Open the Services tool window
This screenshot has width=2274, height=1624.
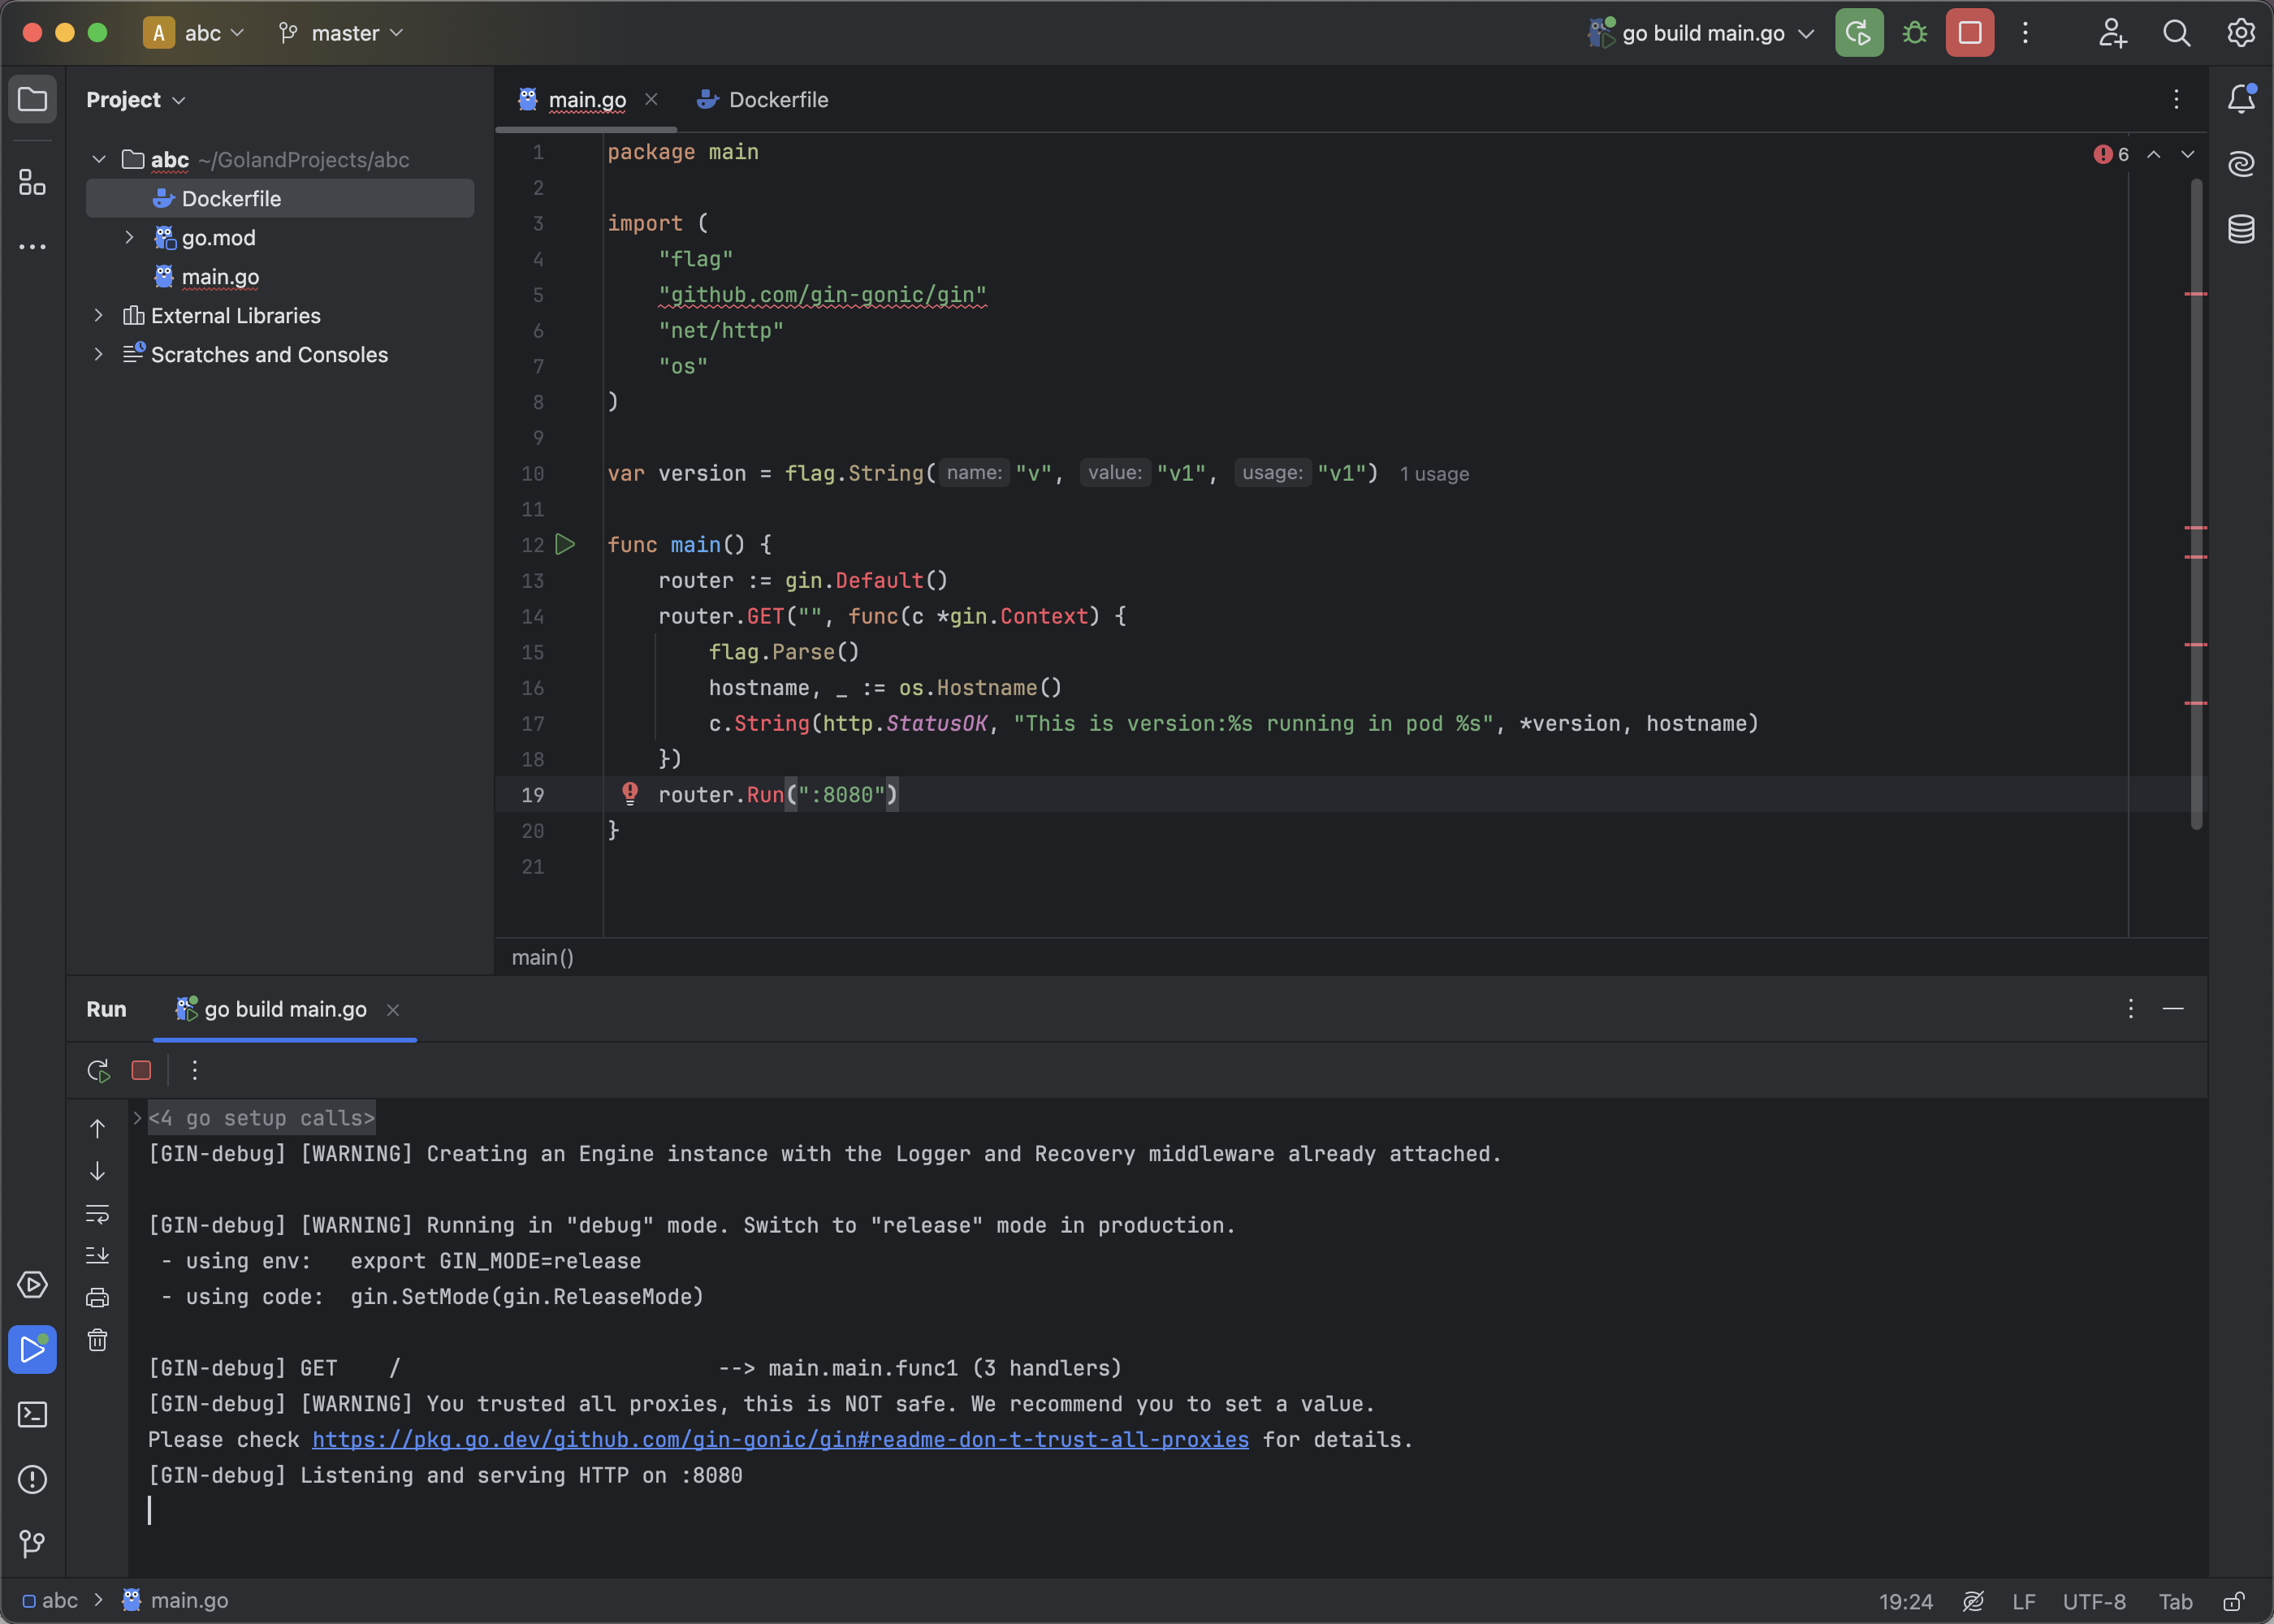pos(32,1285)
